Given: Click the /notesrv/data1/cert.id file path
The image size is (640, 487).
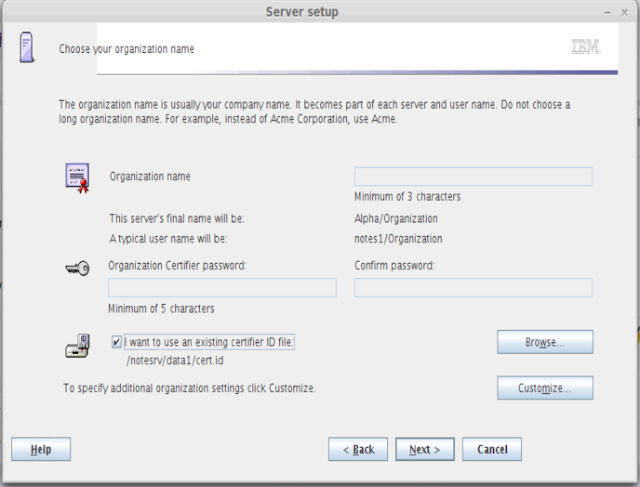Looking at the screenshot, I should (175, 360).
